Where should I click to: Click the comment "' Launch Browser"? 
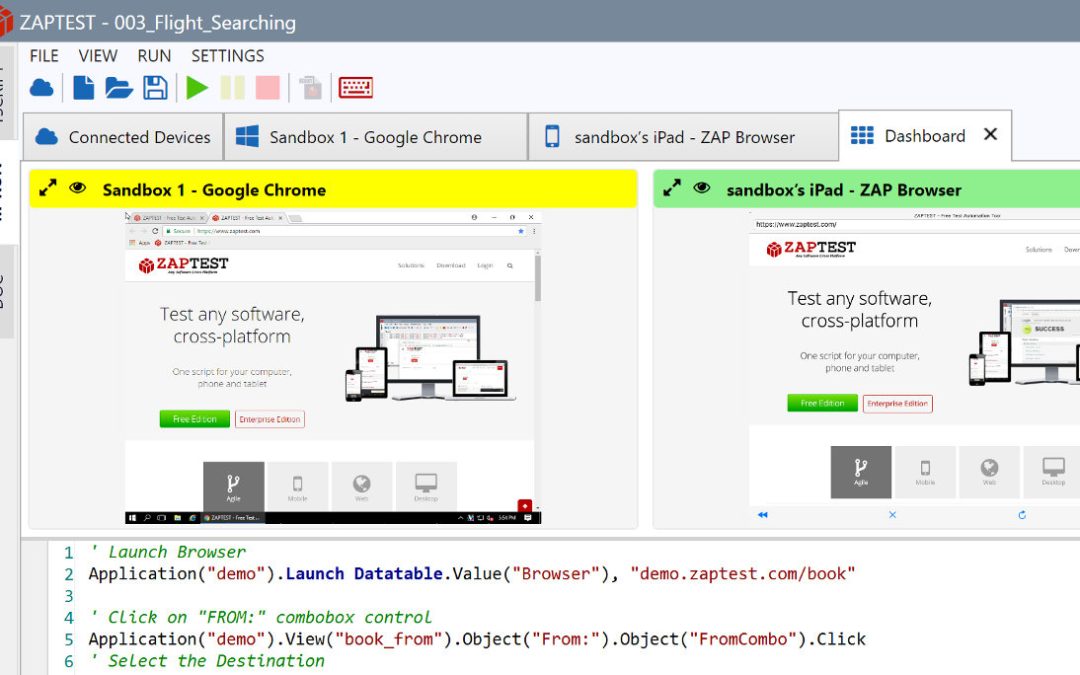(167, 552)
